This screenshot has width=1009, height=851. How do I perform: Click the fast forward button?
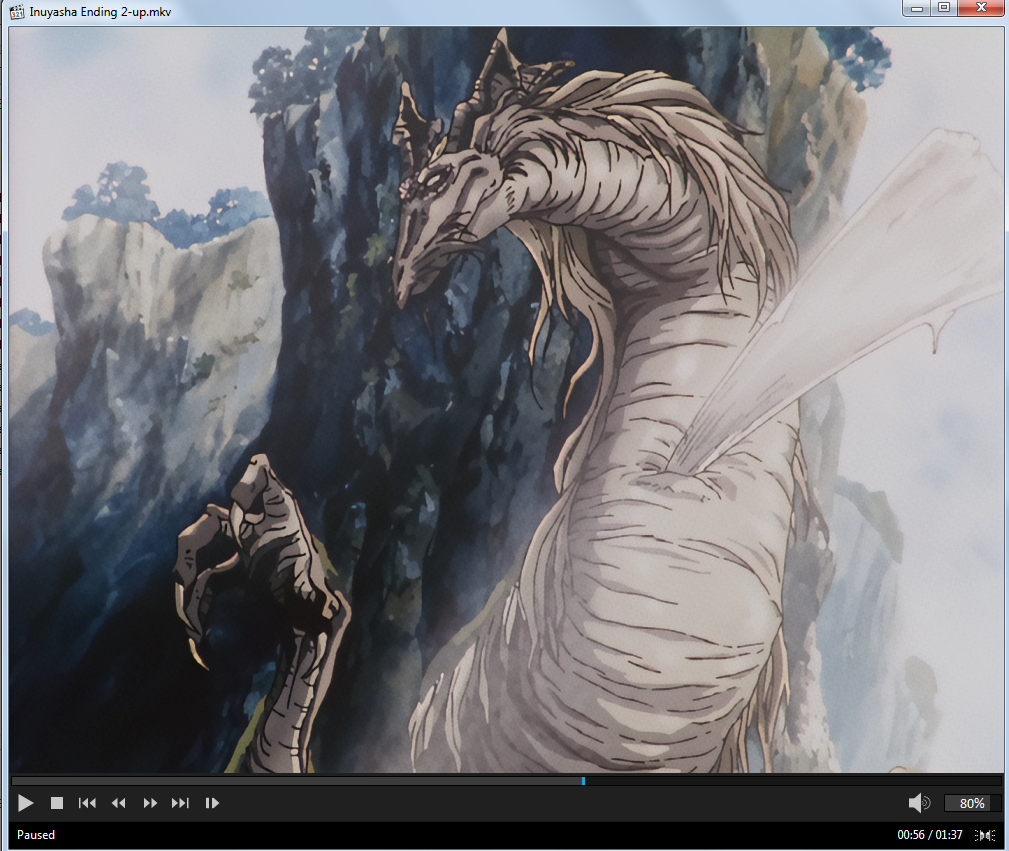(150, 803)
